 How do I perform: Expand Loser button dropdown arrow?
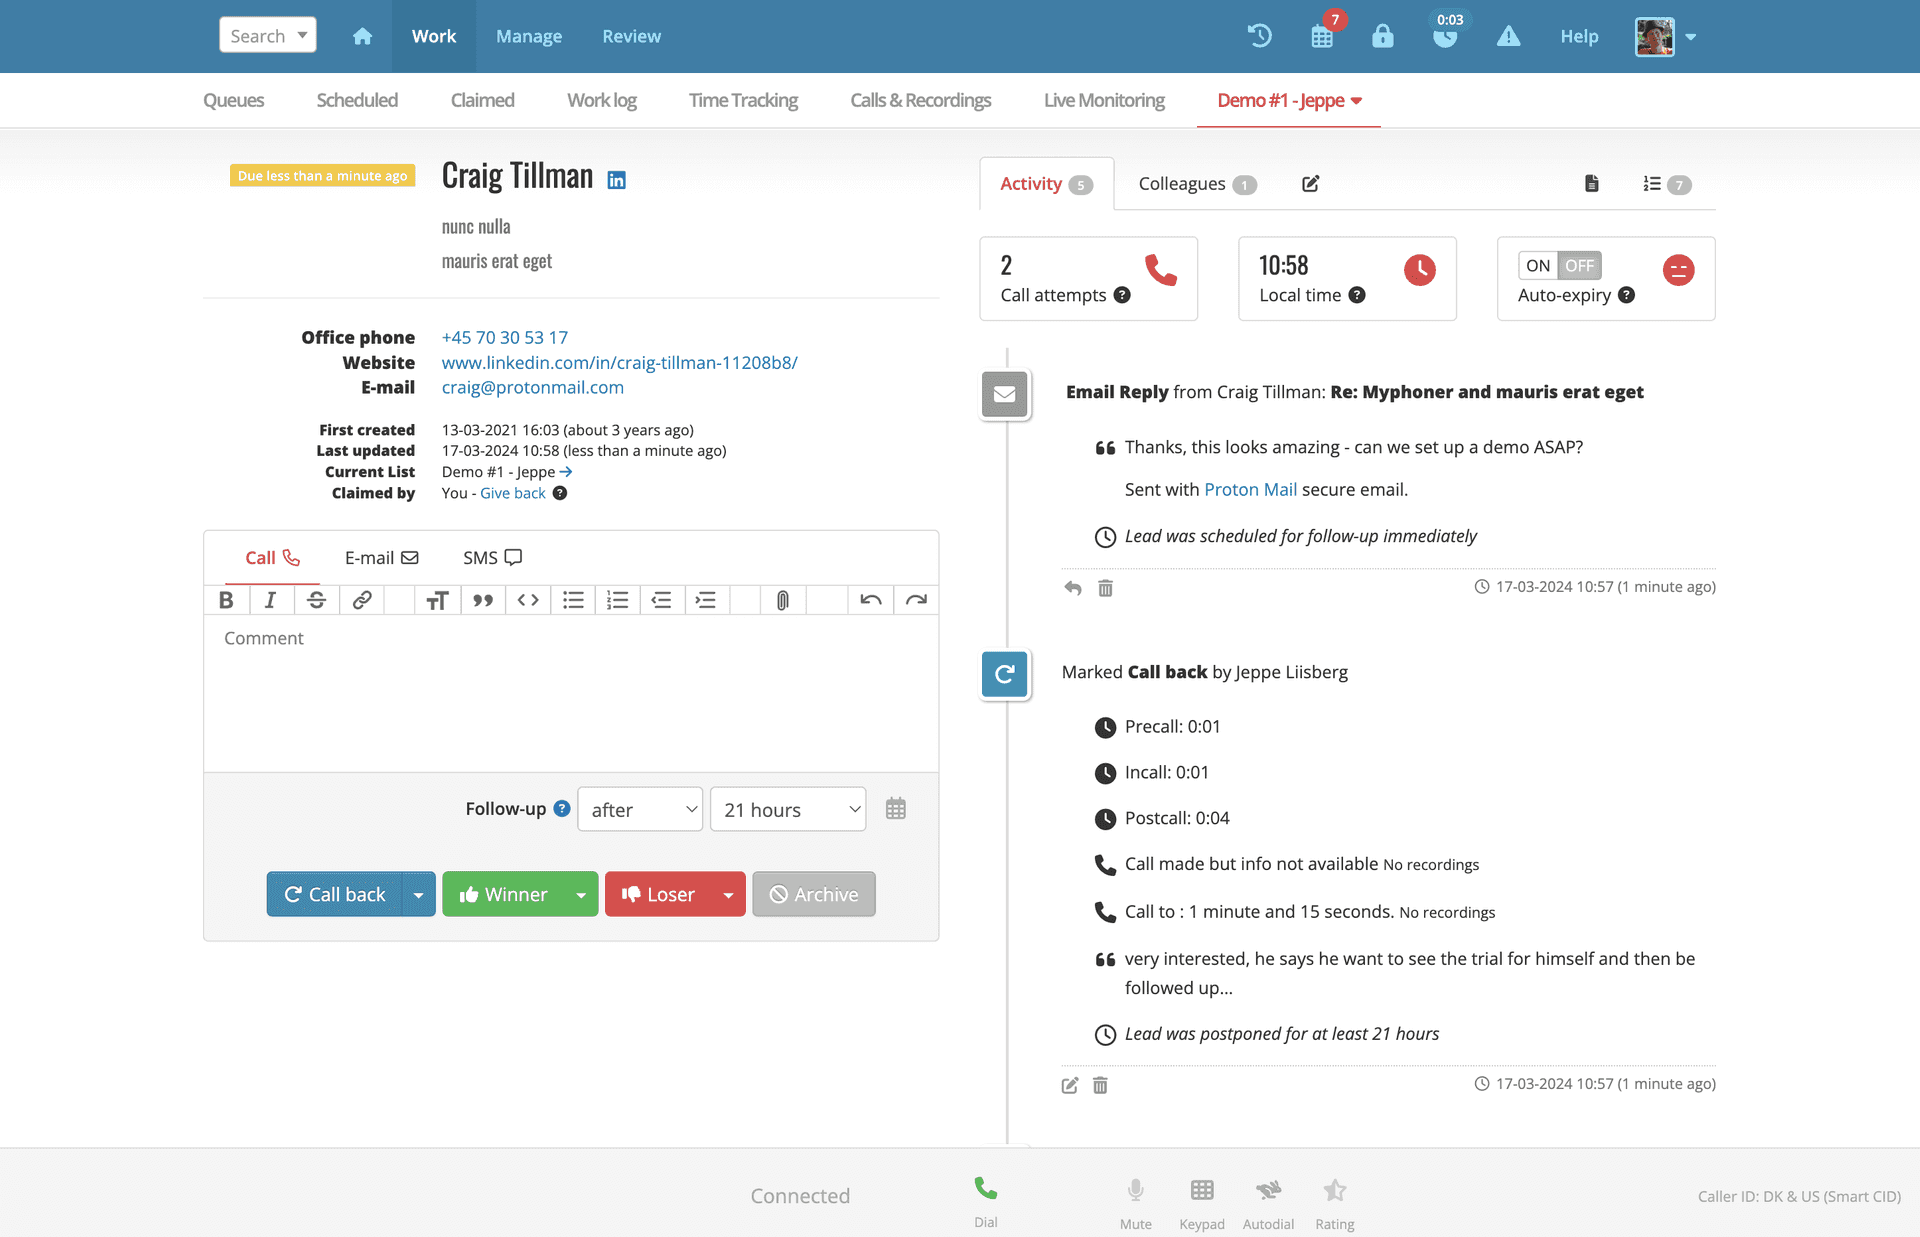point(729,893)
